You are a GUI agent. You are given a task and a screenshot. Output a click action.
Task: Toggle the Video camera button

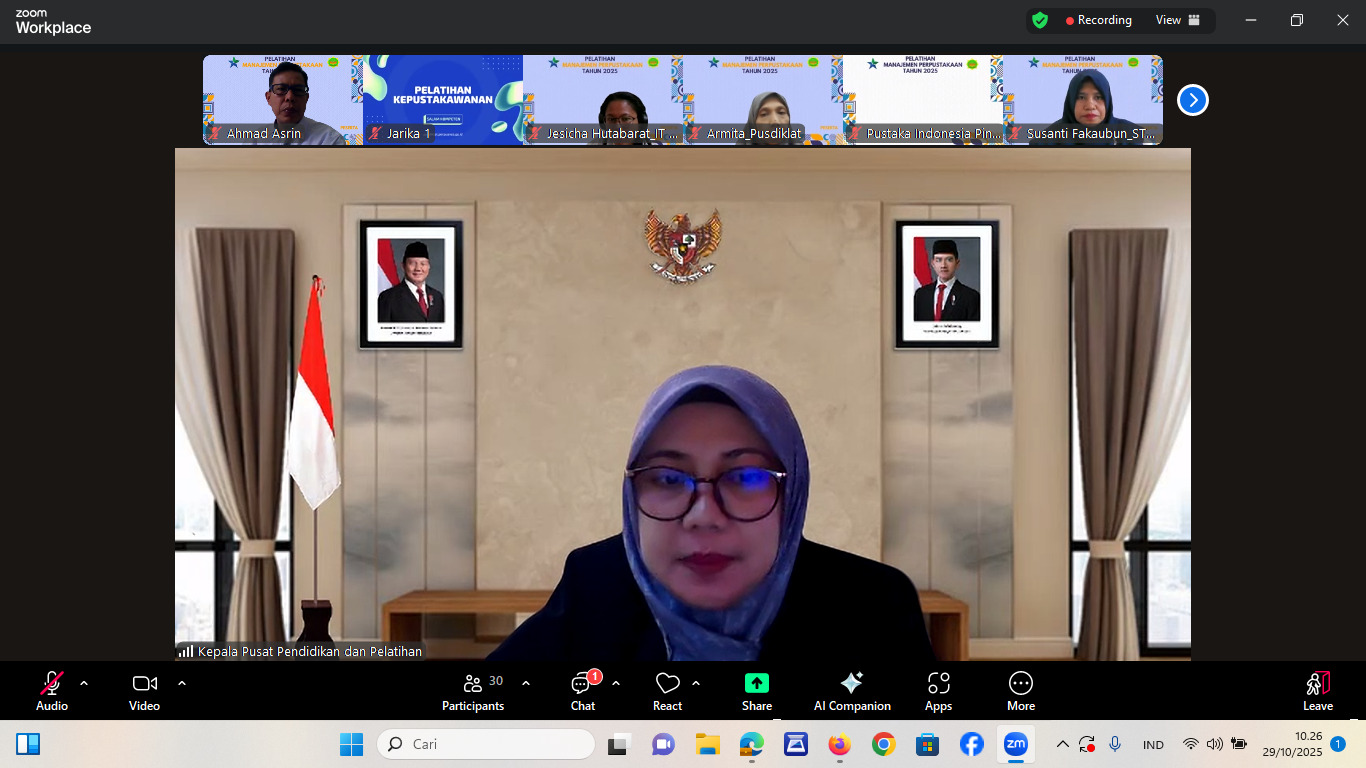tap(144, 691)
